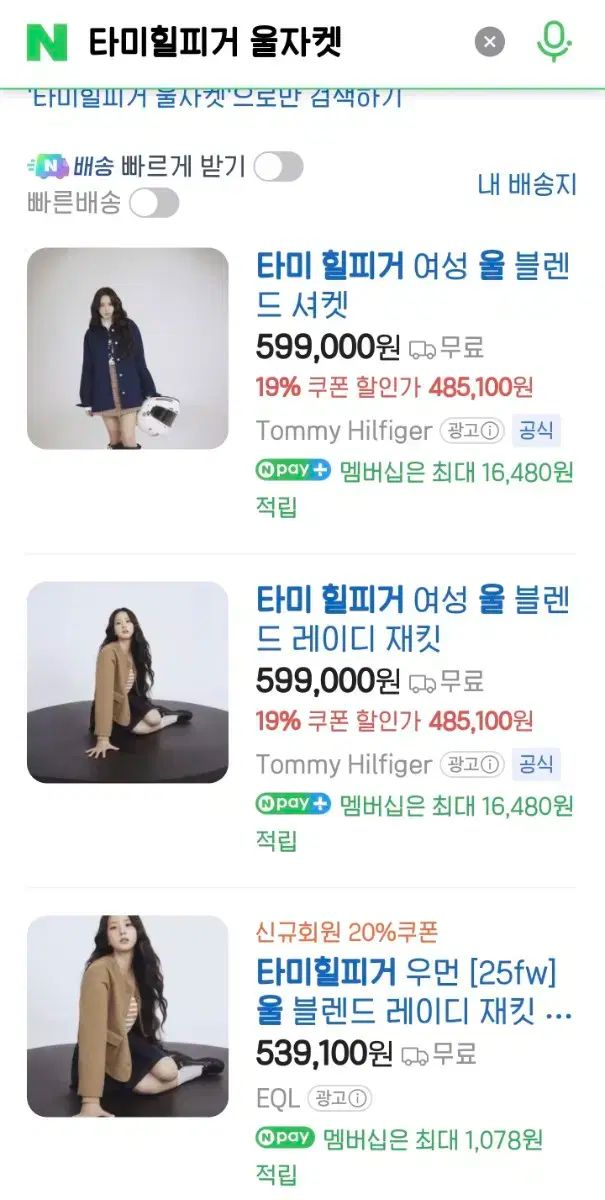Enable the N배송 빠르게 받기 toggle
This screenshot has width=605, height=1200.
[x=278, y=167]
